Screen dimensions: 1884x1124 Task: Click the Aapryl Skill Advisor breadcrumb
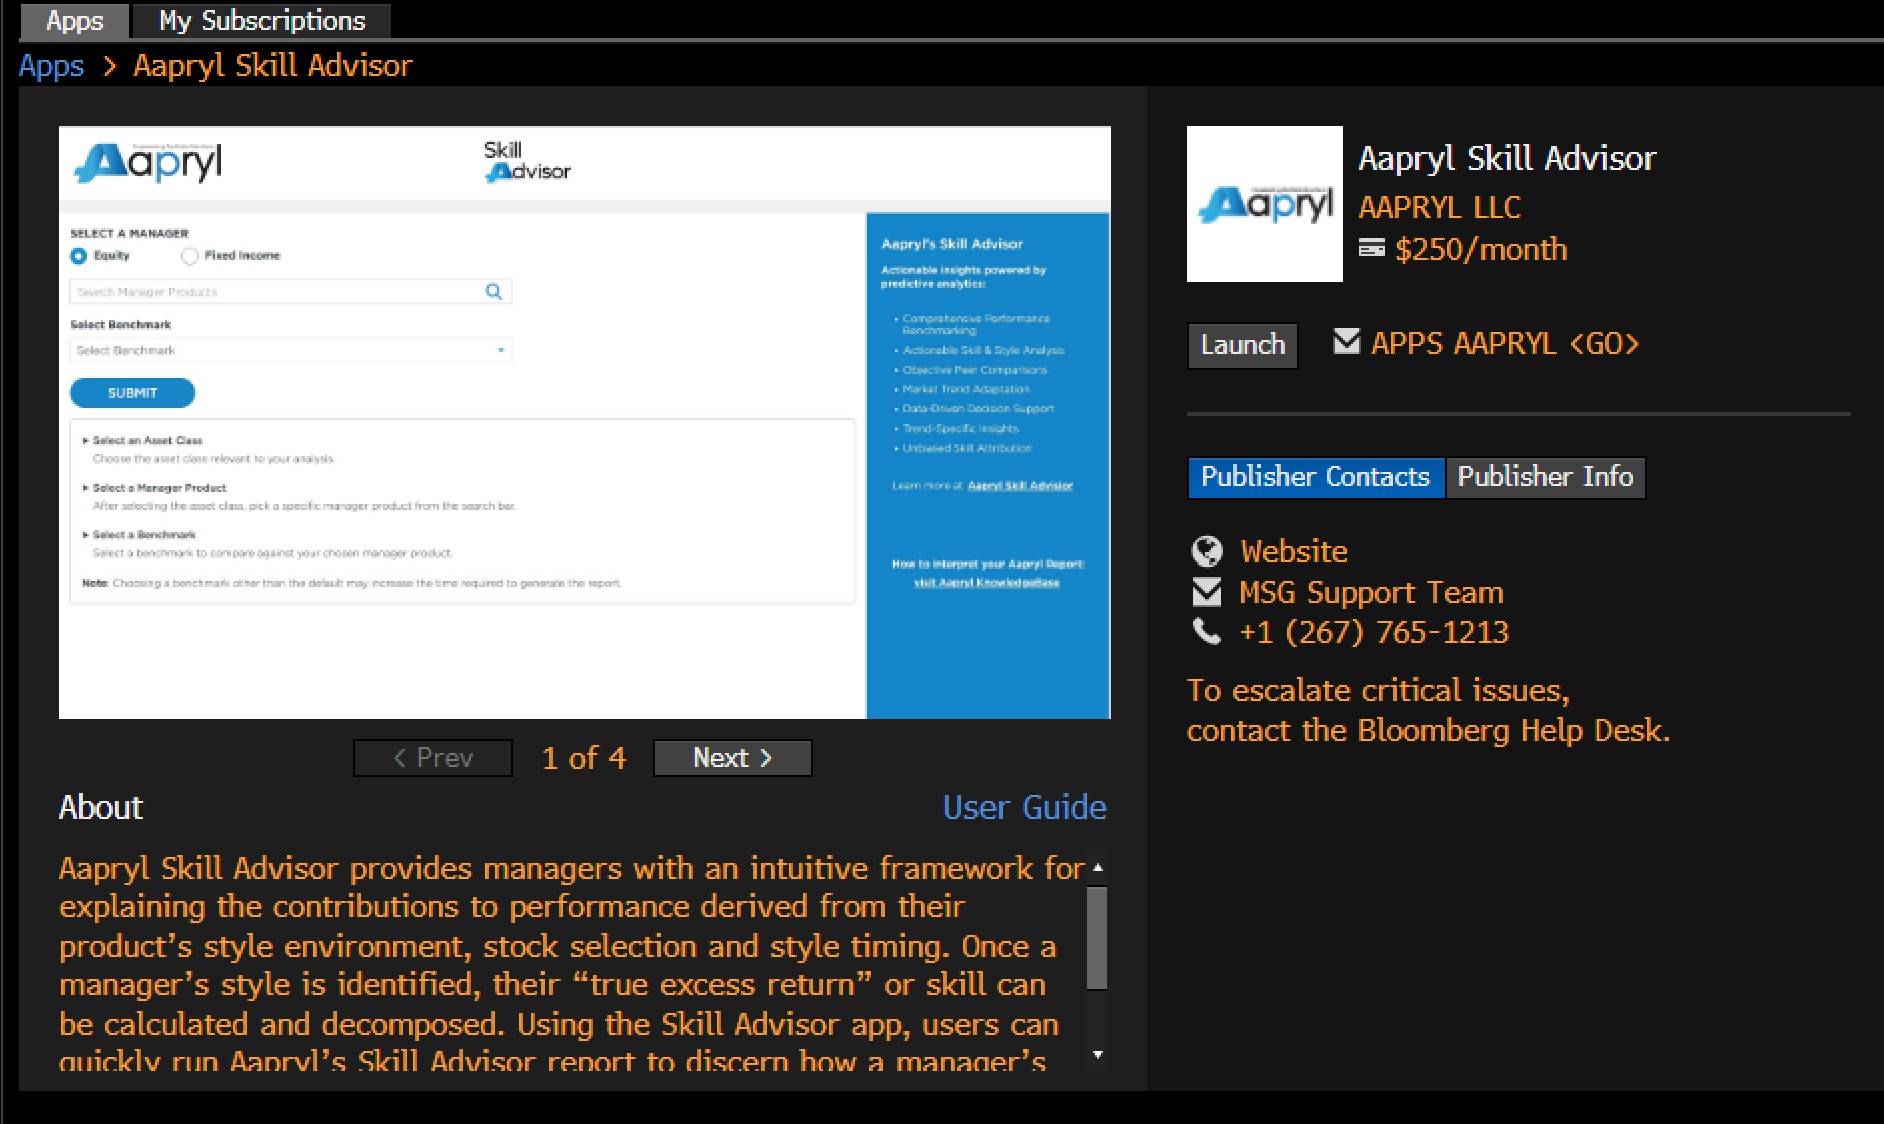[273, 66]
